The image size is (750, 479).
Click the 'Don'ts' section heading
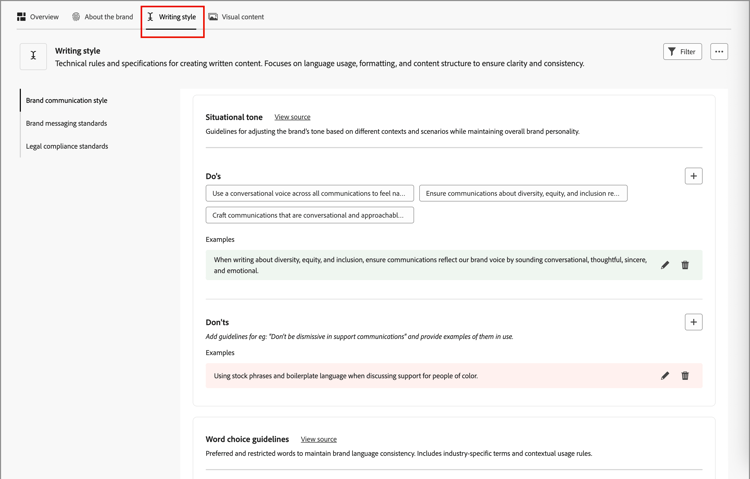click(217, 322)
